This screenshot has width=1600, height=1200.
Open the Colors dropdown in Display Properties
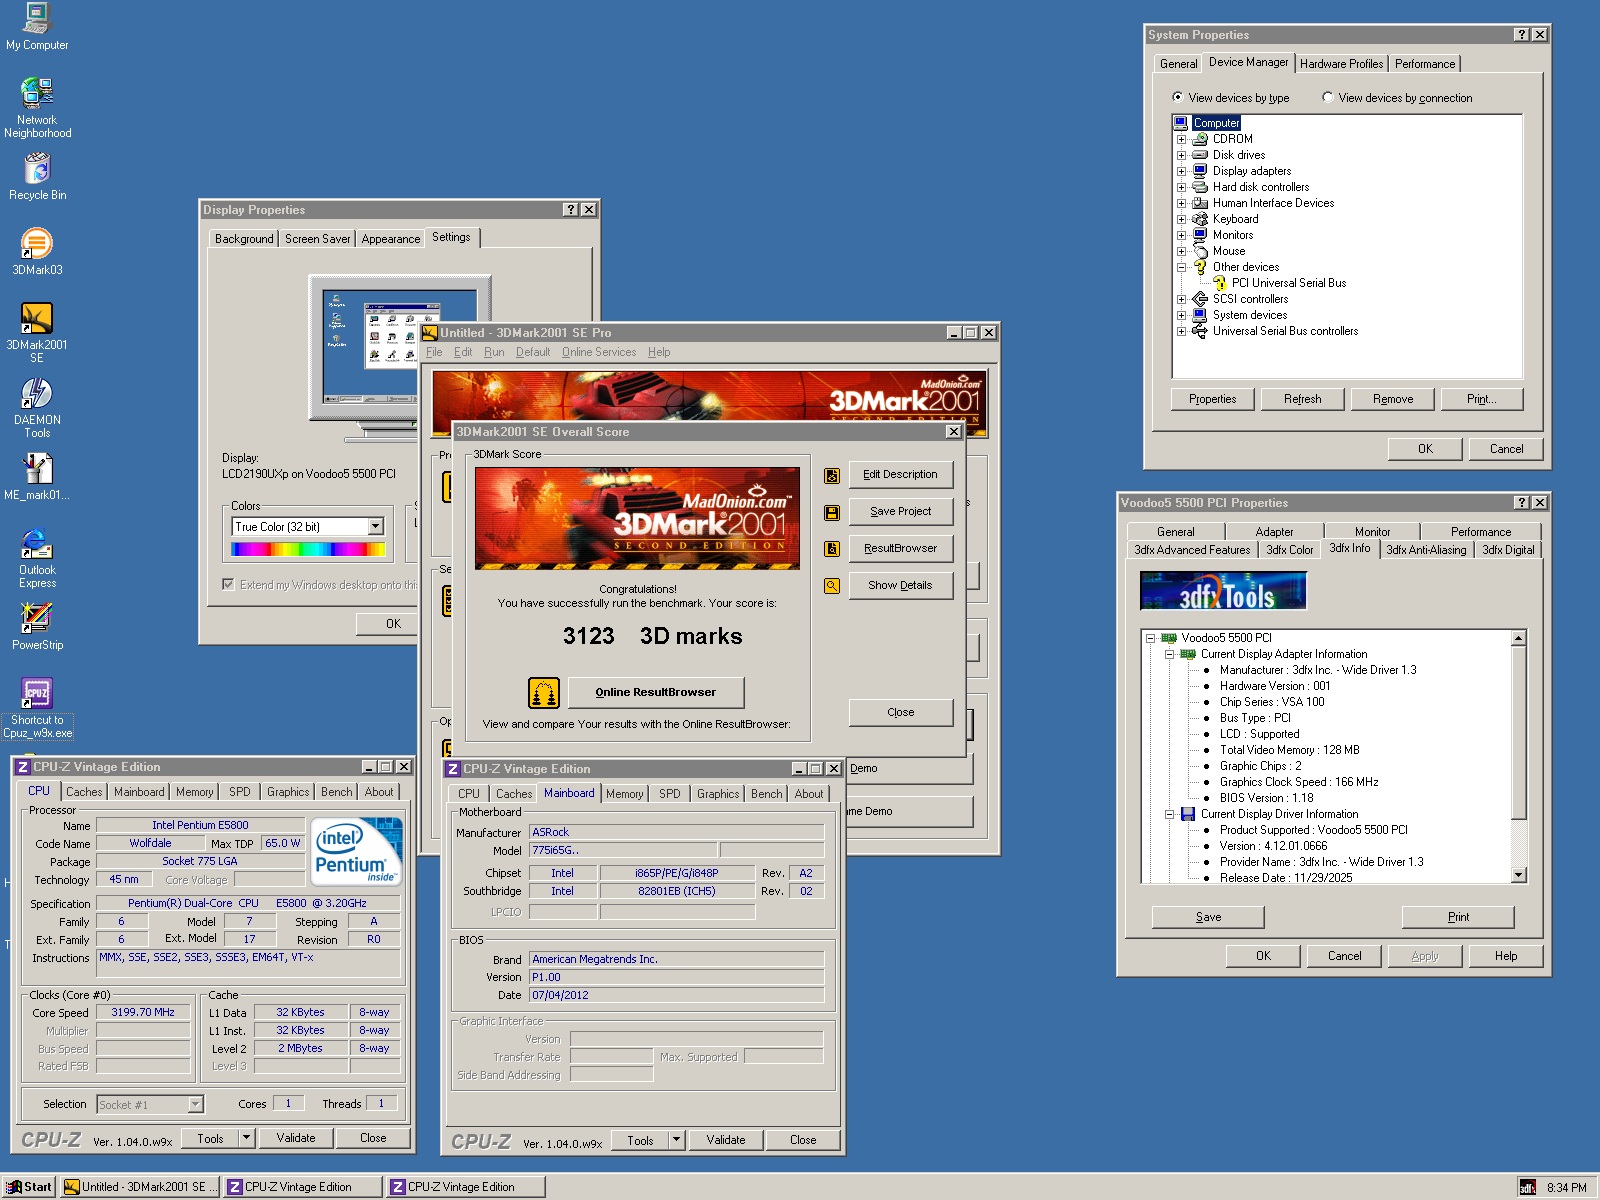(376, 527)
